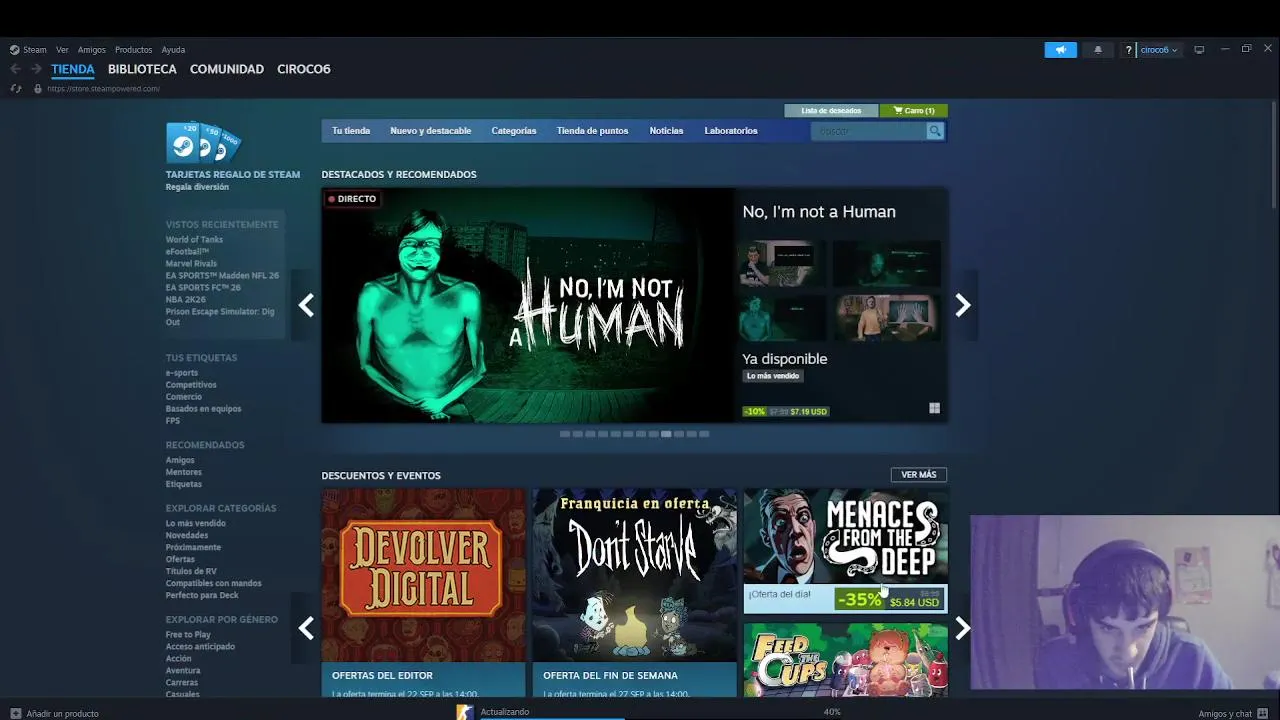Image resolution: width=1280 pixels, height=720 pixels.
Task: Click the Añadir un producto plus icon
Action: (x=16, y=713)
